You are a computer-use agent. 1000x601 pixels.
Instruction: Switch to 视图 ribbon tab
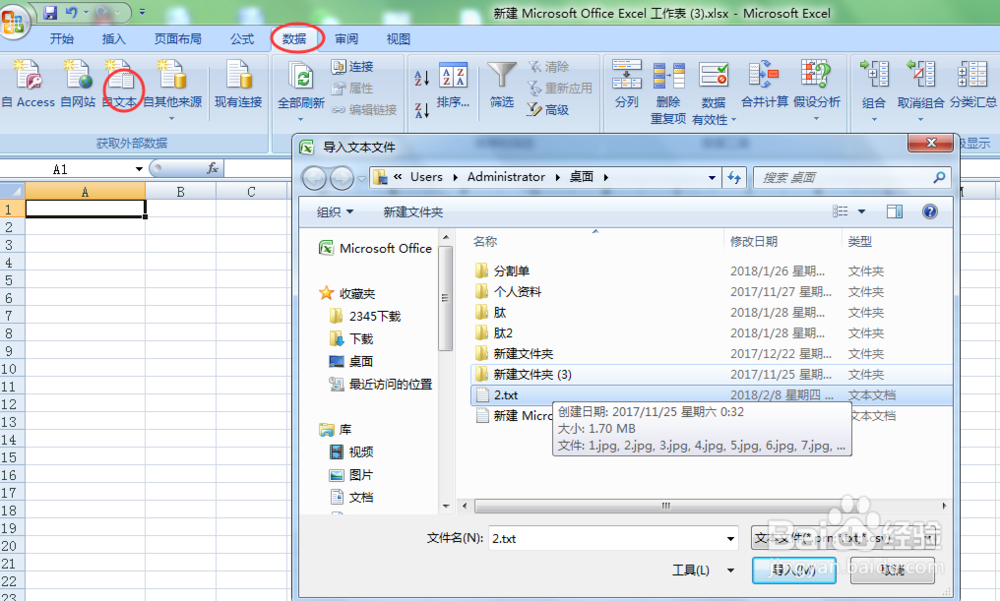click(x=398, y=39)
